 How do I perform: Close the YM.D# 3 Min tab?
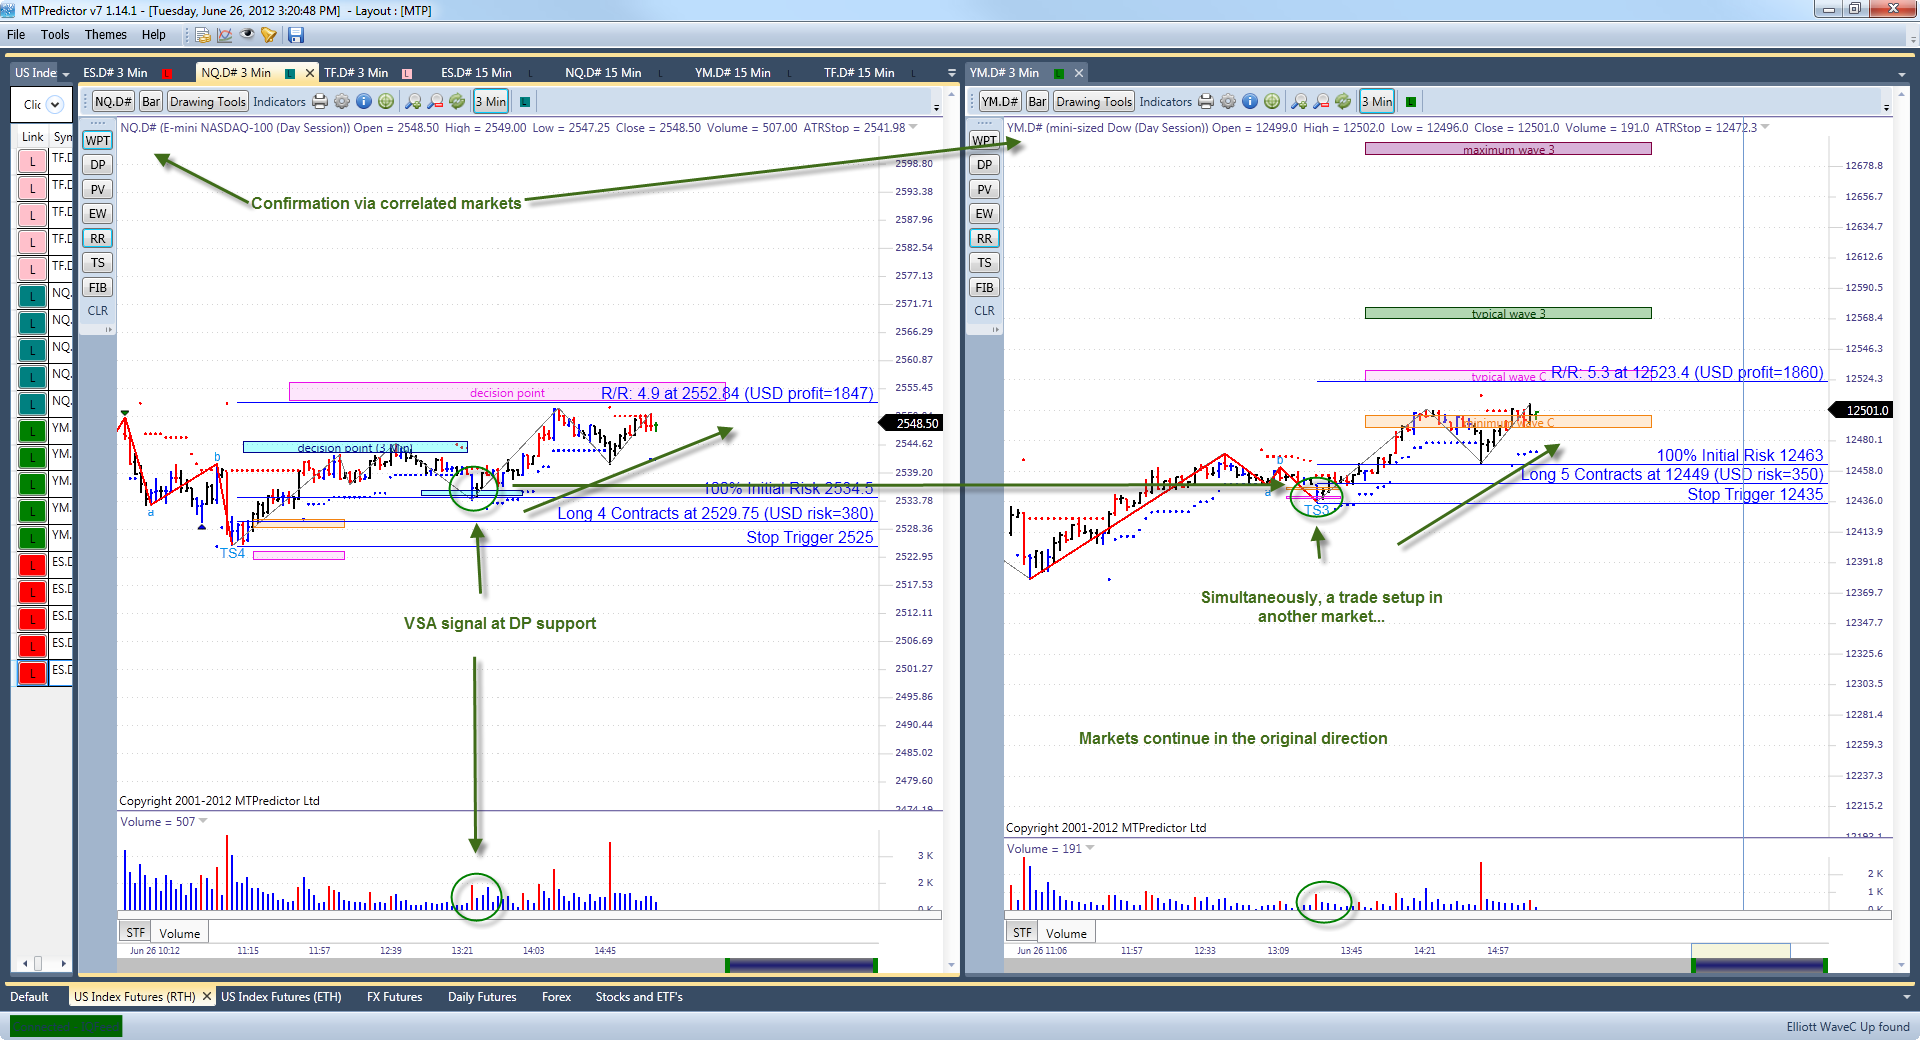tap(1079, 73)
